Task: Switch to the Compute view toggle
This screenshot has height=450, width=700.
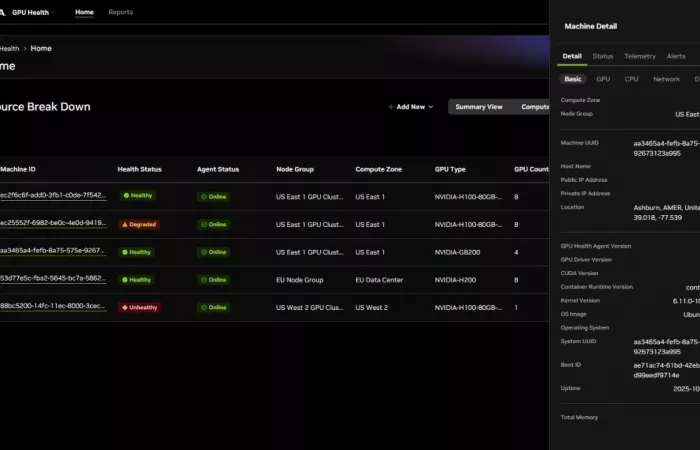Action: click(535, 107)
